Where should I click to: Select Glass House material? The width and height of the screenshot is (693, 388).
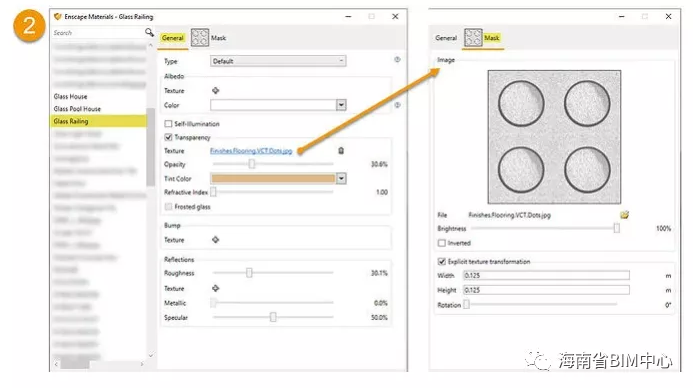click(x=70, y=96)
